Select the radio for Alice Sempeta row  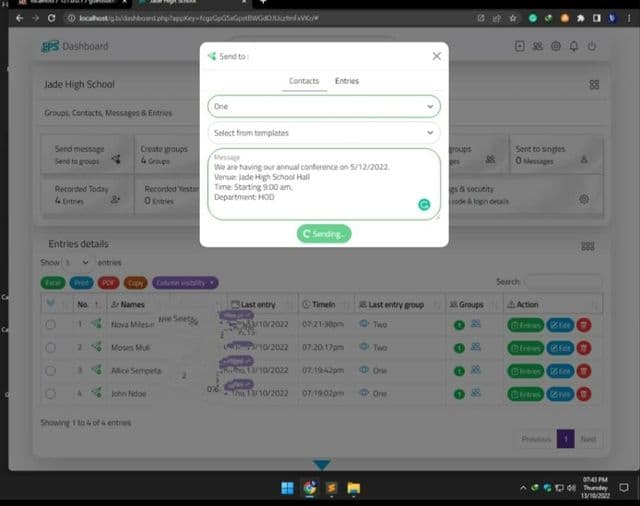coord(51,371)
